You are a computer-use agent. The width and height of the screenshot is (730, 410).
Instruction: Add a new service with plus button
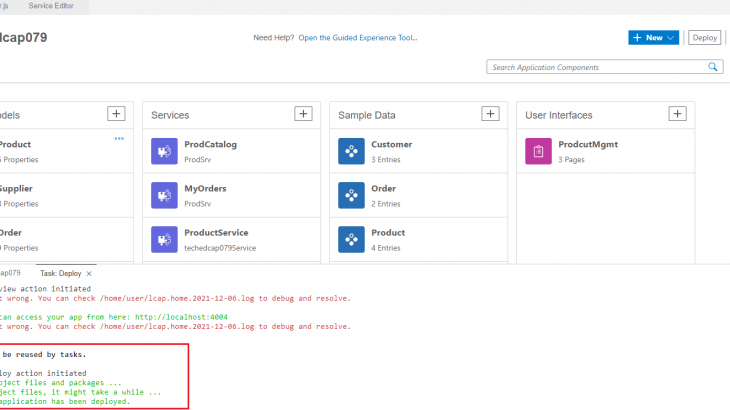304,114
